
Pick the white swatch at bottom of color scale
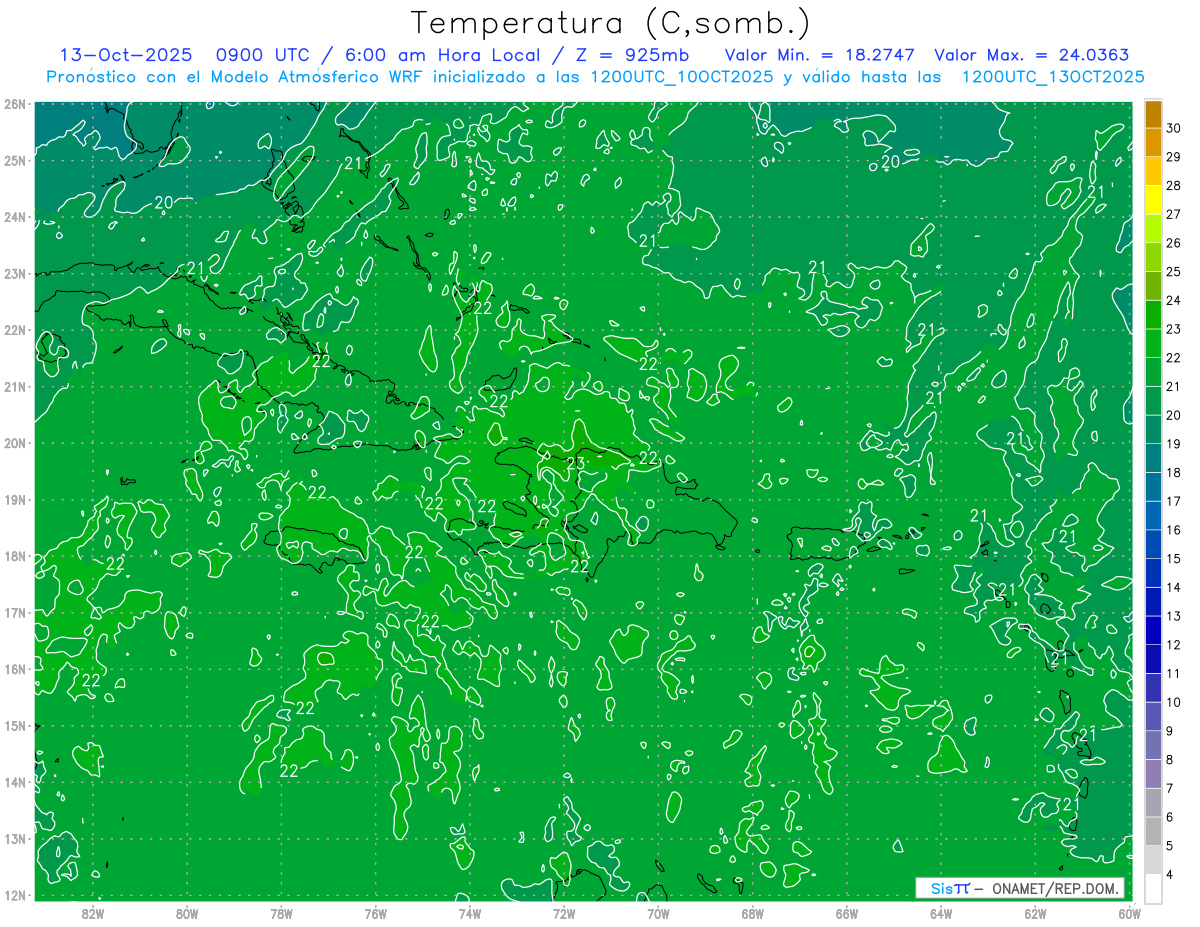point(1153,887)
